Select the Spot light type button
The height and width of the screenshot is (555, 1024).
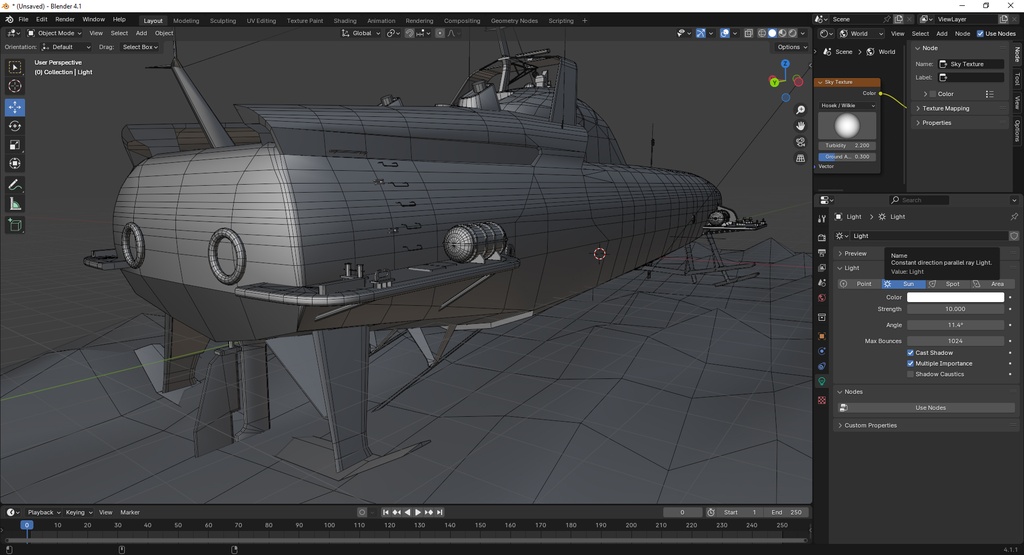[948, 284]
